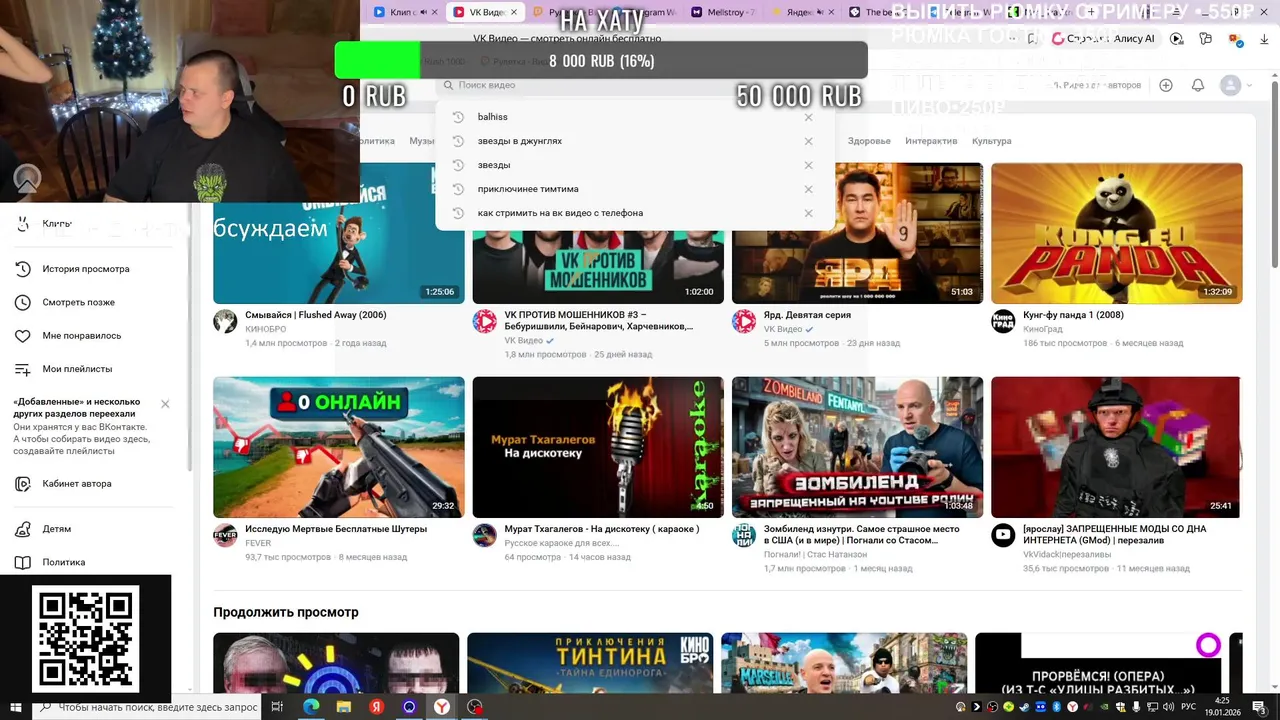Switch to the Клип browser tab
This screenshot has width=1280, height=720.
[405, 12]
